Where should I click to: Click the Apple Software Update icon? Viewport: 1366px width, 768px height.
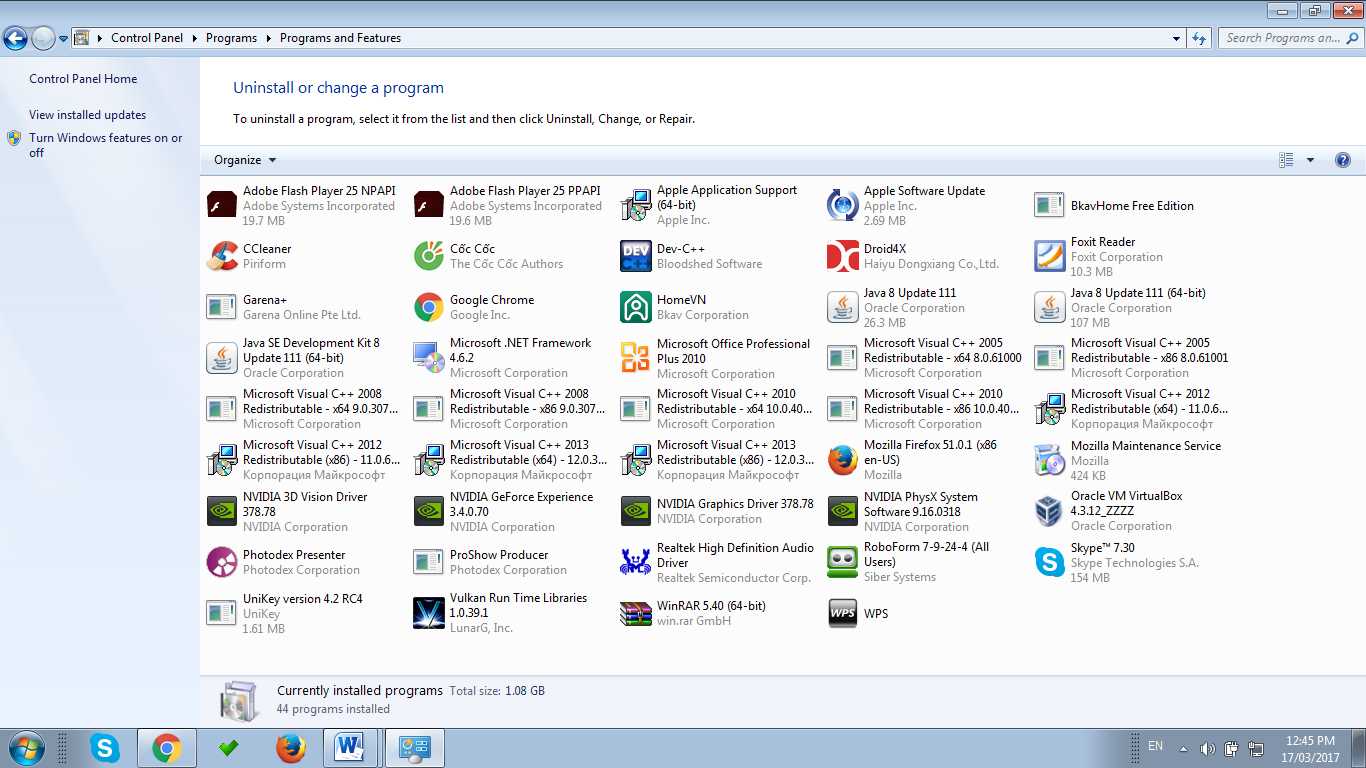(x=842, y=205)
